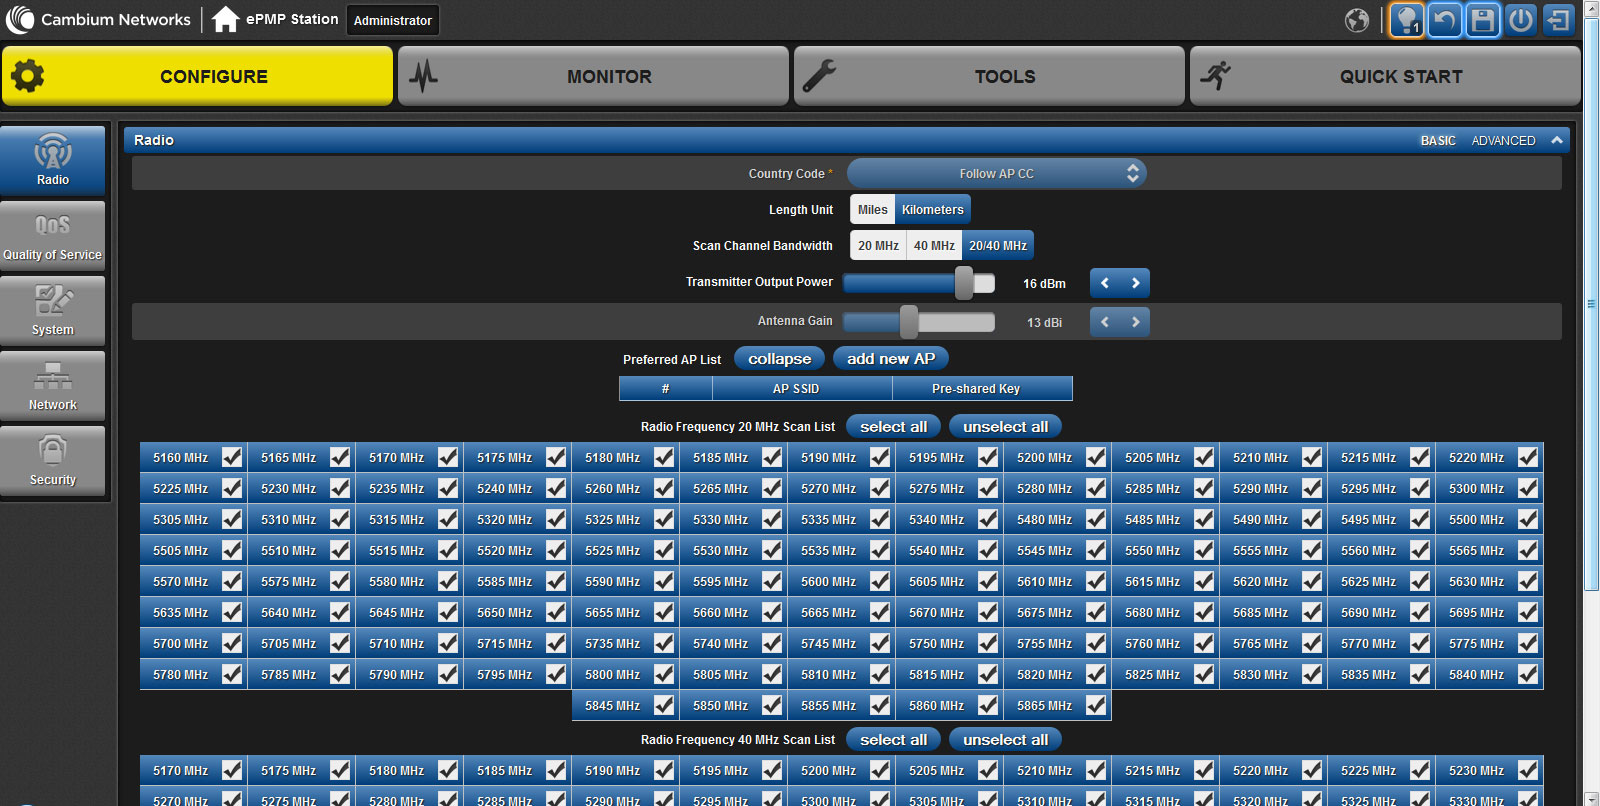Unselect all 20 MHz scan frequencies
The height and width of the screenshot is (806, 1600).
click(1005, 427)
